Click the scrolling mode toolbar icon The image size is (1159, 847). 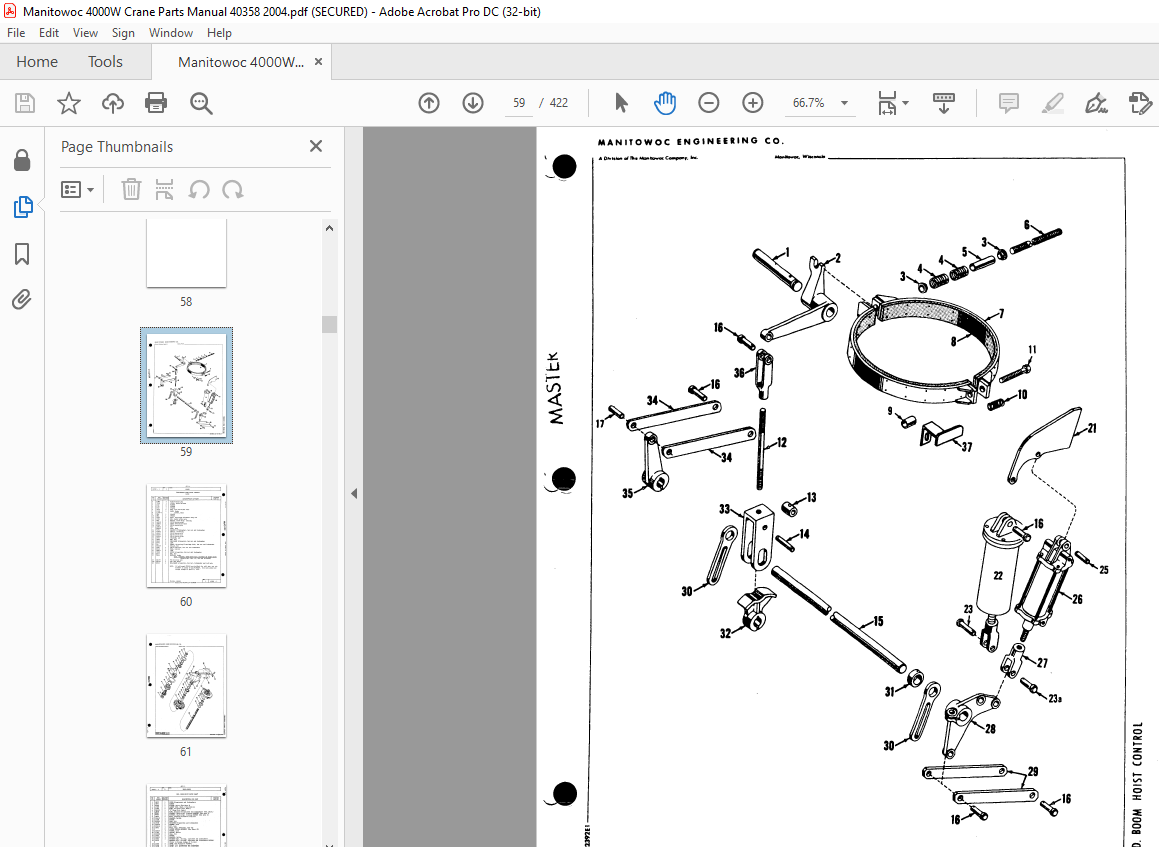coord(944,103)
